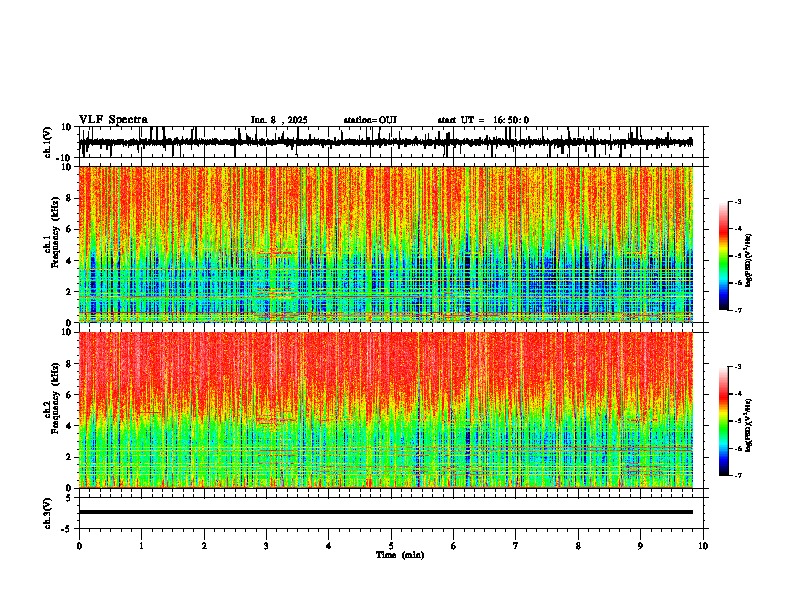Click the "-7" label on ch.2 color bar
Image resolution: width=792 pixels, height=612 pixels.
pos(737,475)
